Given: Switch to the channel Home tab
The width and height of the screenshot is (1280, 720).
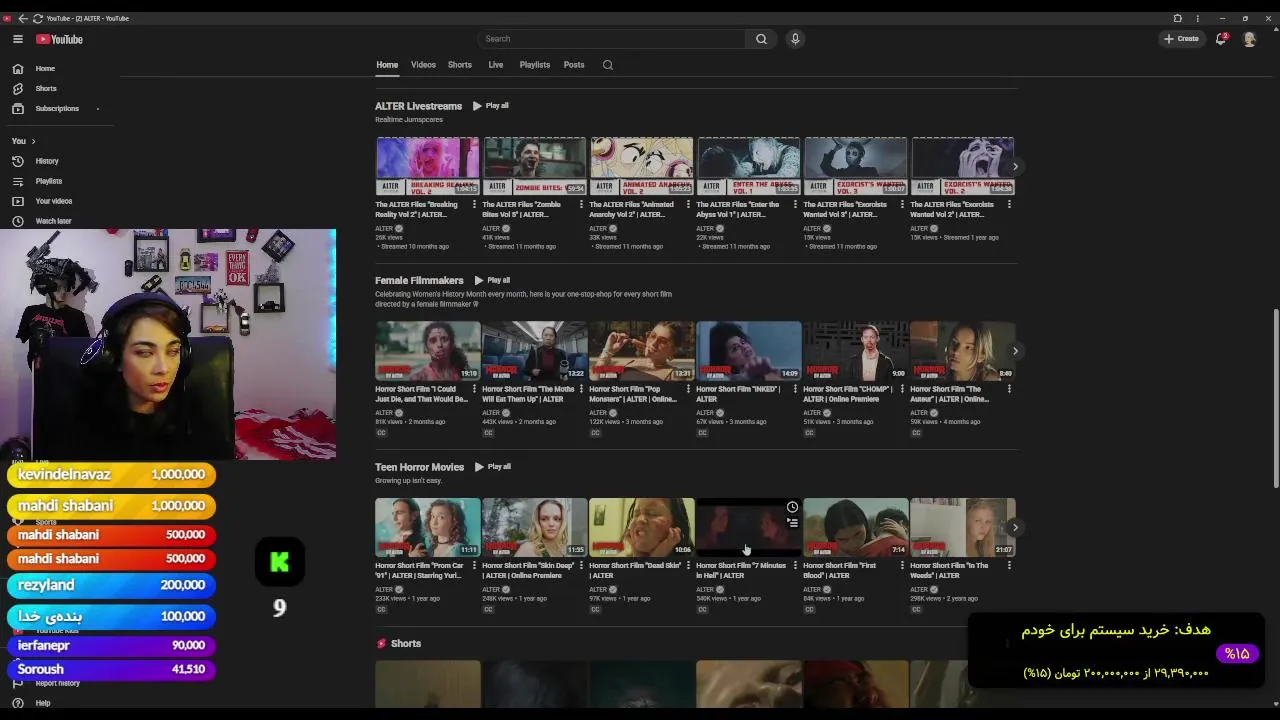Looking at the screenshot, I should click(x=387, y=65).
